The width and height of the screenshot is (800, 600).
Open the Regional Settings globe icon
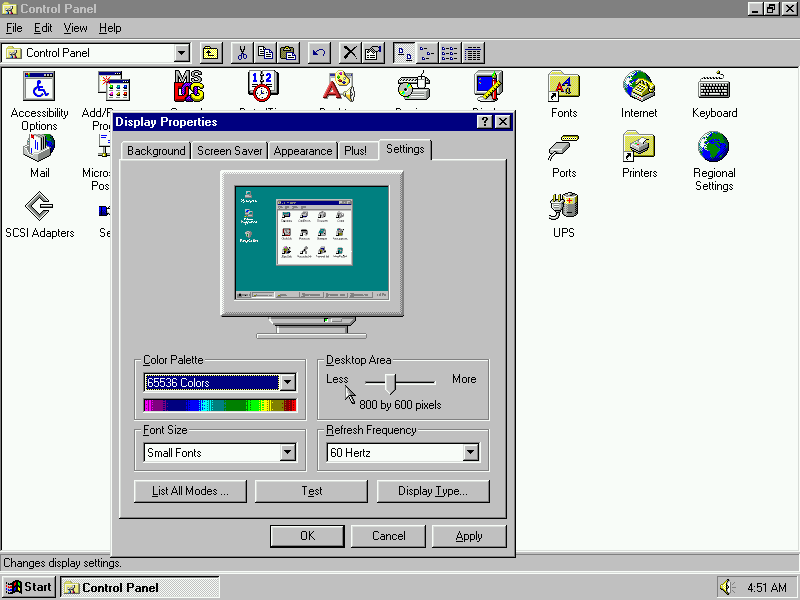714,148
